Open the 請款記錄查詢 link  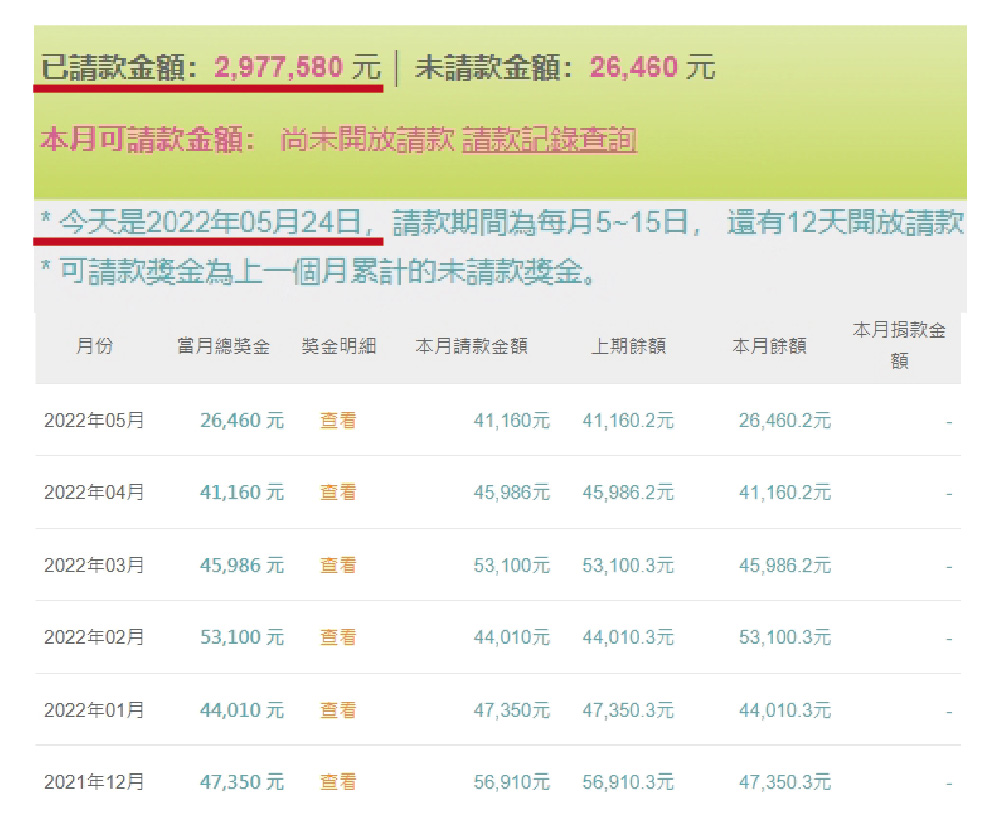coord(549,140)
